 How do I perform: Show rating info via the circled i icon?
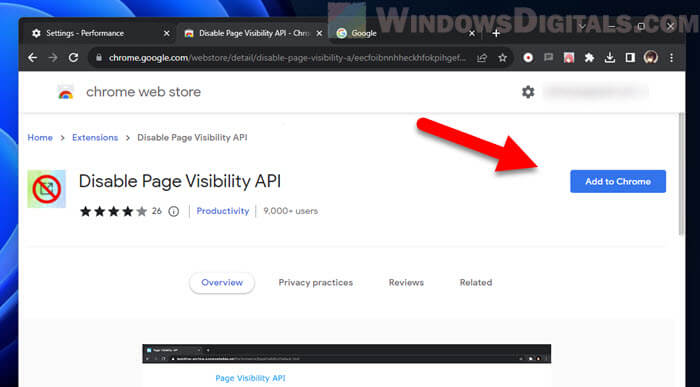coord(174,212)
